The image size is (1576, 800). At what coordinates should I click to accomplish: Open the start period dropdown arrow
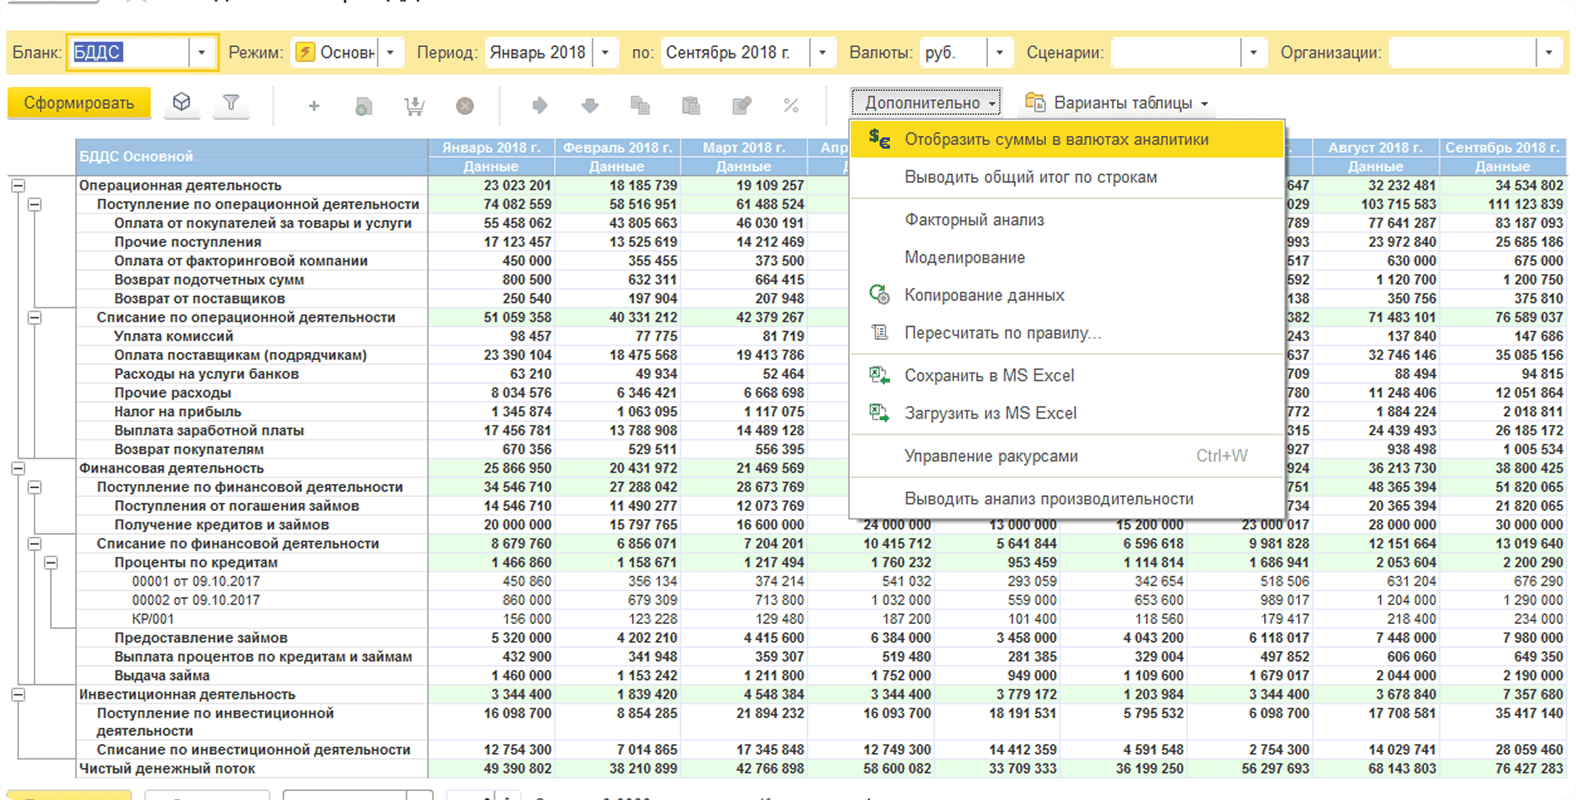(605, 52)
